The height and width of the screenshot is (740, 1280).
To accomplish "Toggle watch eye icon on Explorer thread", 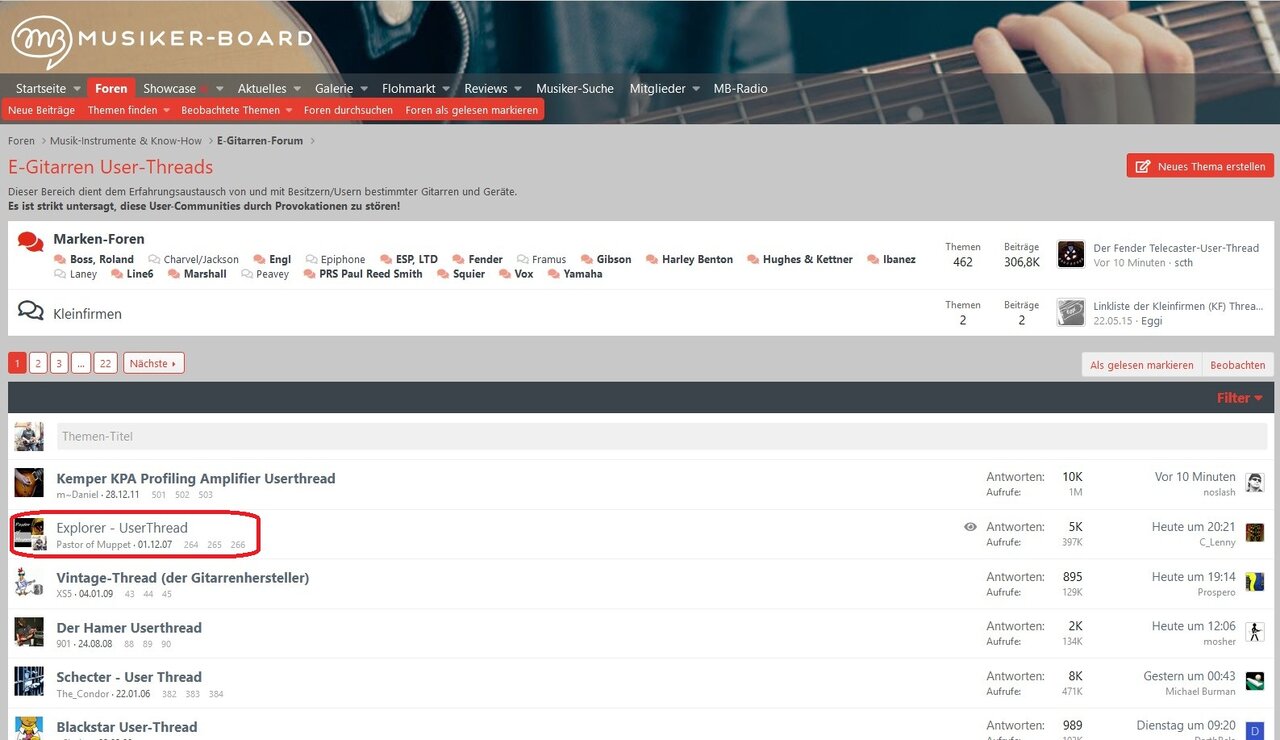I will click(x=970, y=527).
